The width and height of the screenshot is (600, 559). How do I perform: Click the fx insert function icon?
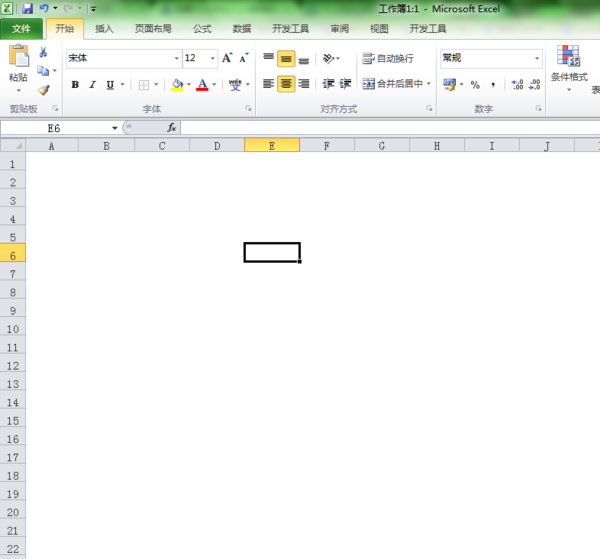(x=171, y=128)
